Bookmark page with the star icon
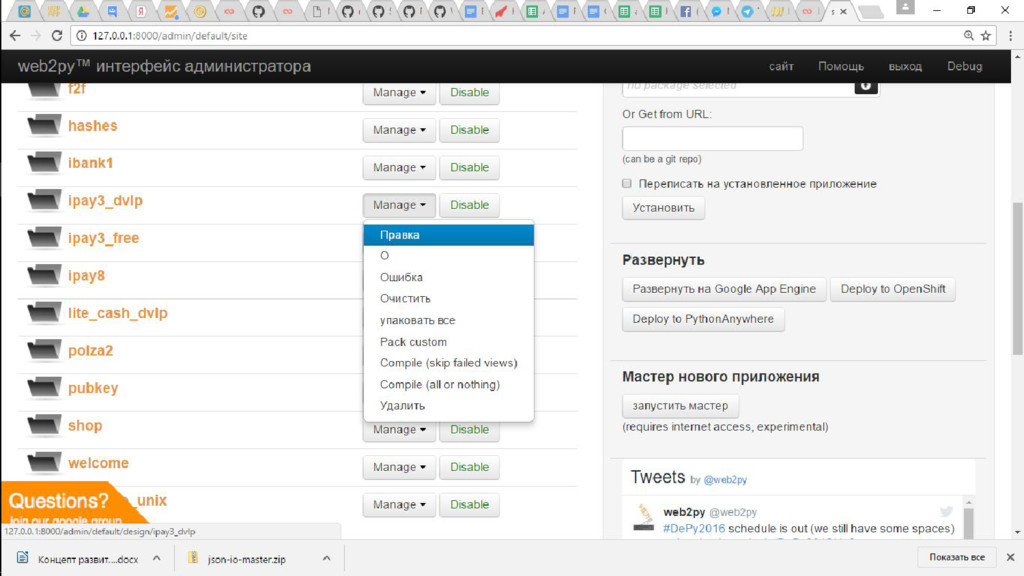The image size is (1024, 576). click(985, 36)
